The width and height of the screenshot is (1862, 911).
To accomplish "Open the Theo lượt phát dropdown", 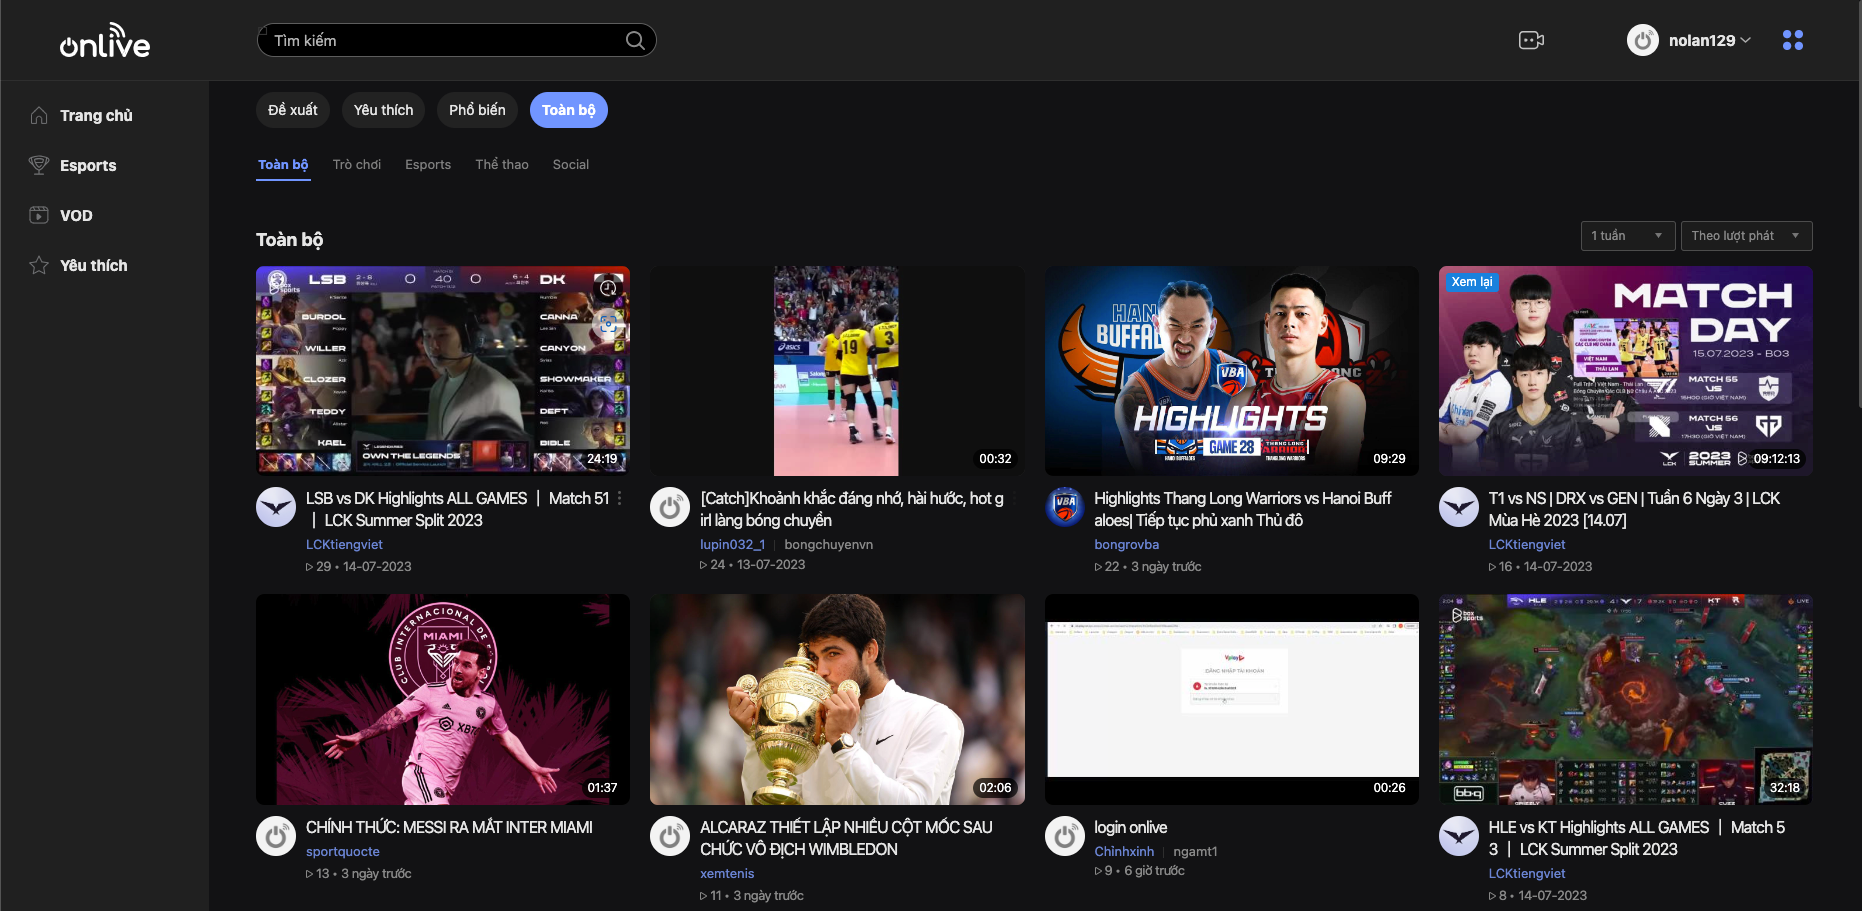I will pyautogui.click(x=1746, y=235).
